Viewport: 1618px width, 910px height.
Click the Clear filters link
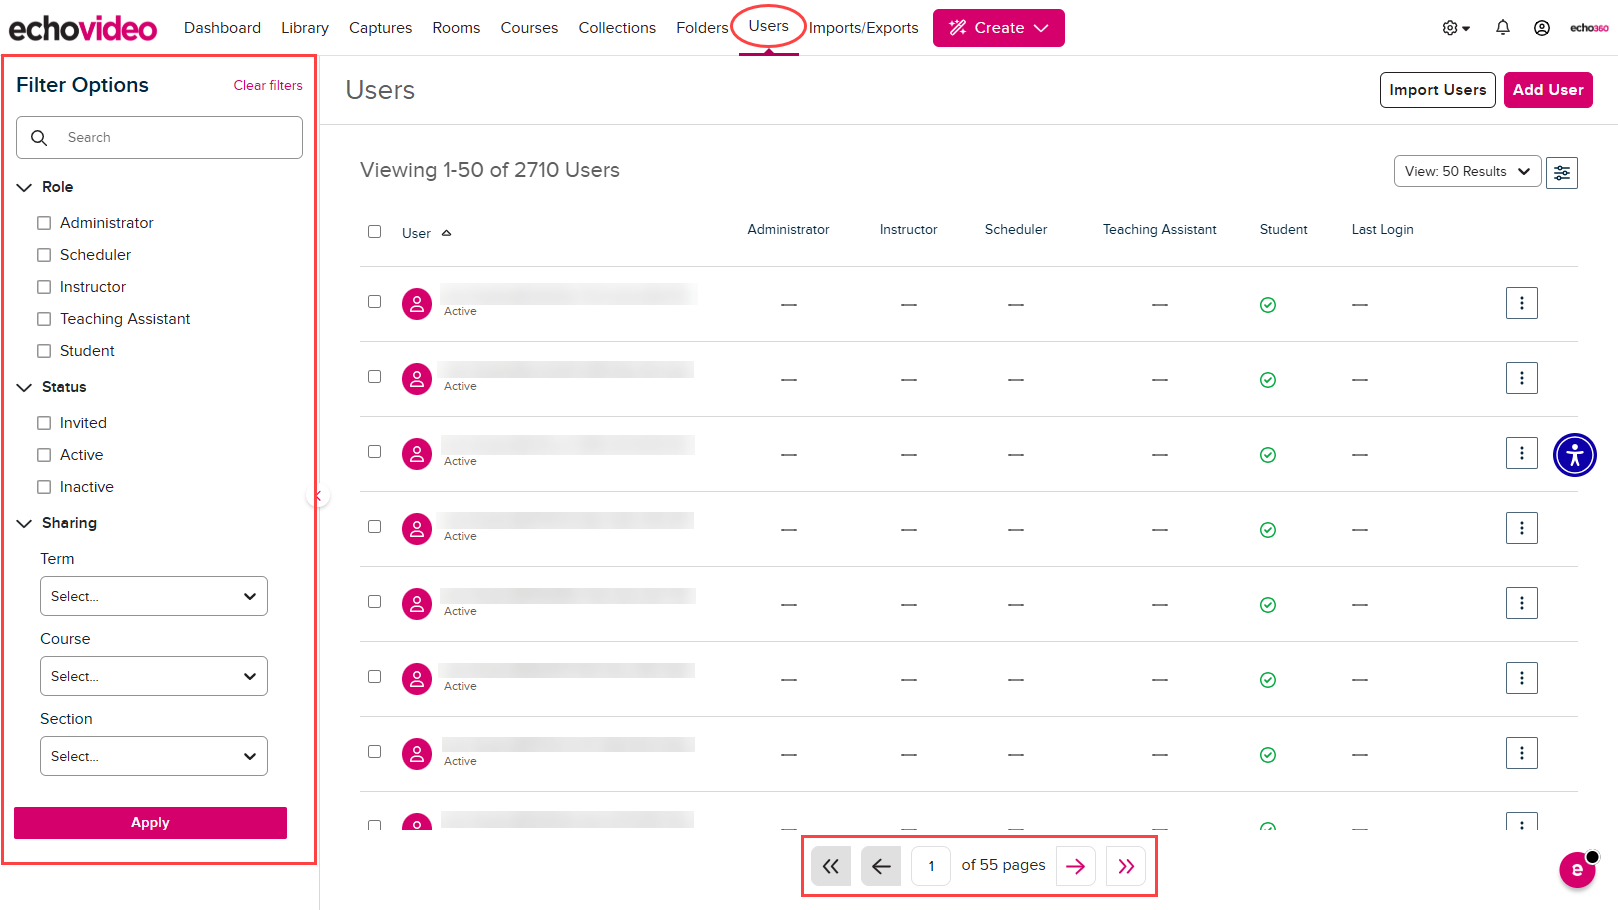pos(267,85)
